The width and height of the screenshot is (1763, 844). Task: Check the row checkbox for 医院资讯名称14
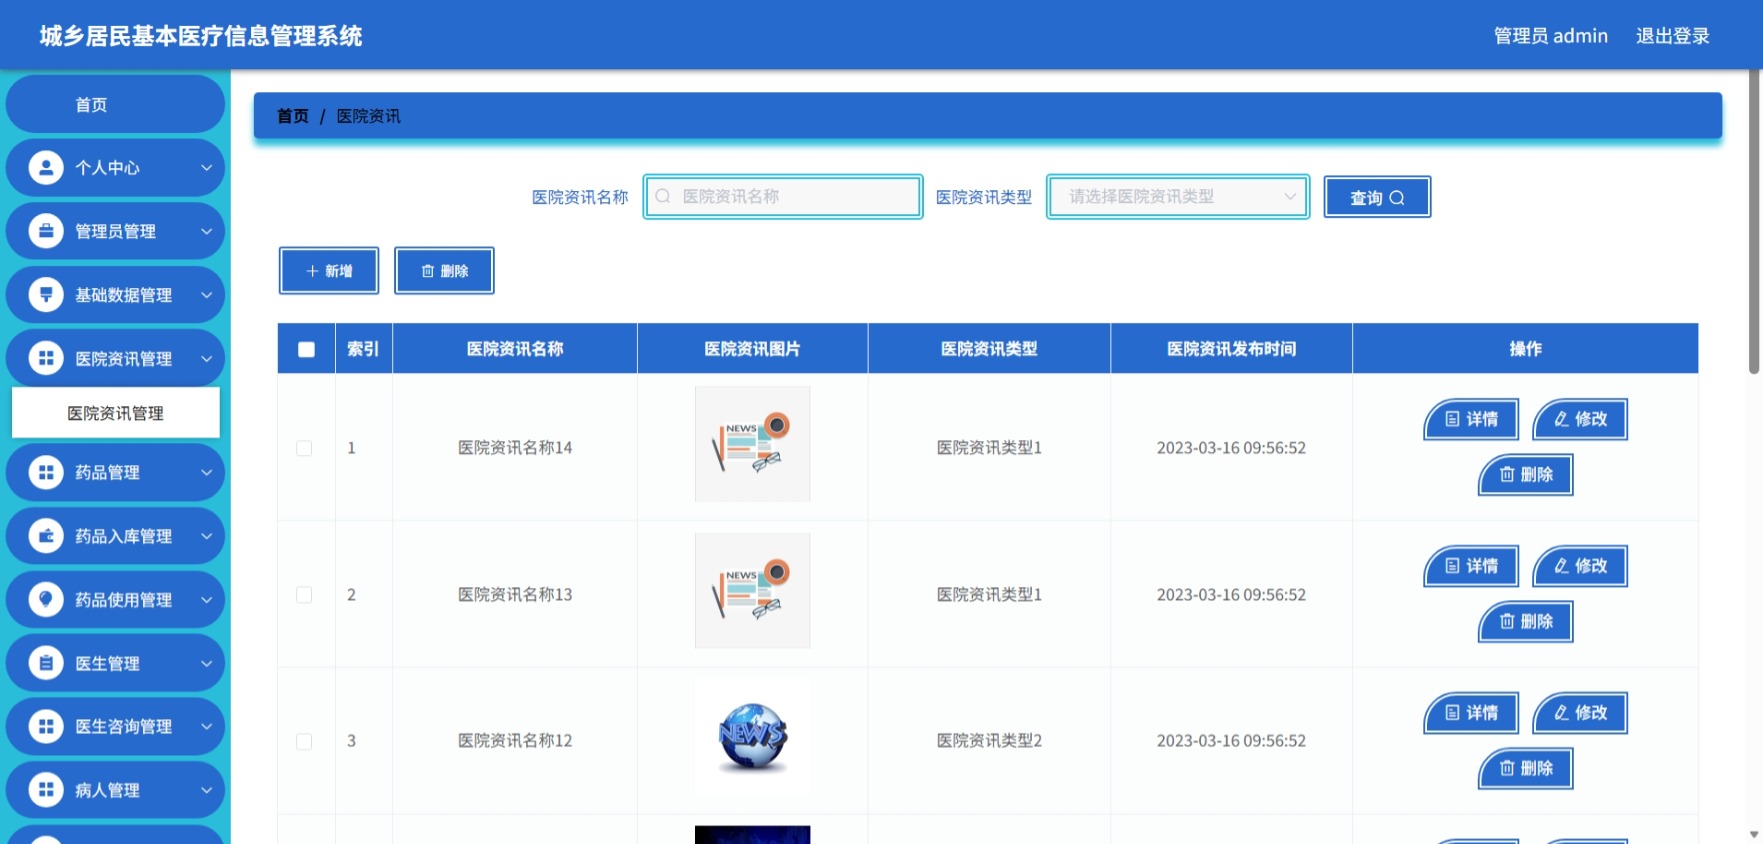(304, 448)
